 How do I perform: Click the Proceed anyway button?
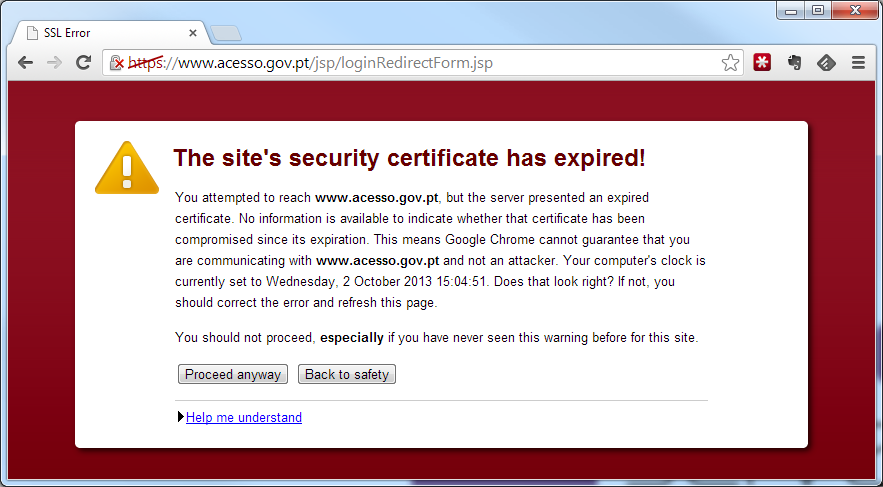point(233,374)
